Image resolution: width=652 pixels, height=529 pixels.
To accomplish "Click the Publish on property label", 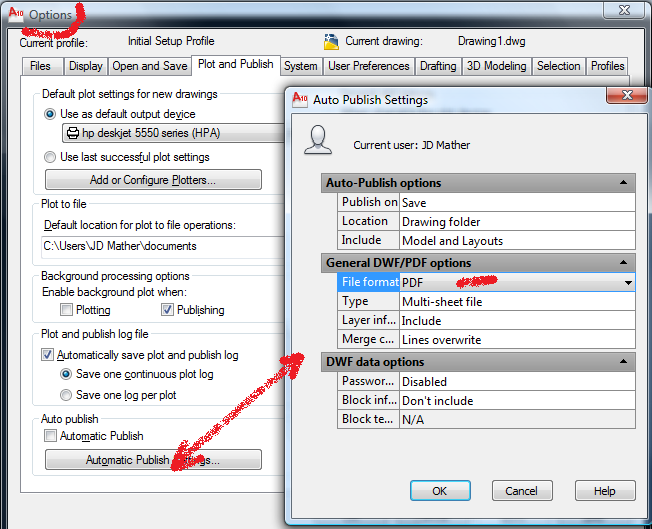I will [369, 202].
